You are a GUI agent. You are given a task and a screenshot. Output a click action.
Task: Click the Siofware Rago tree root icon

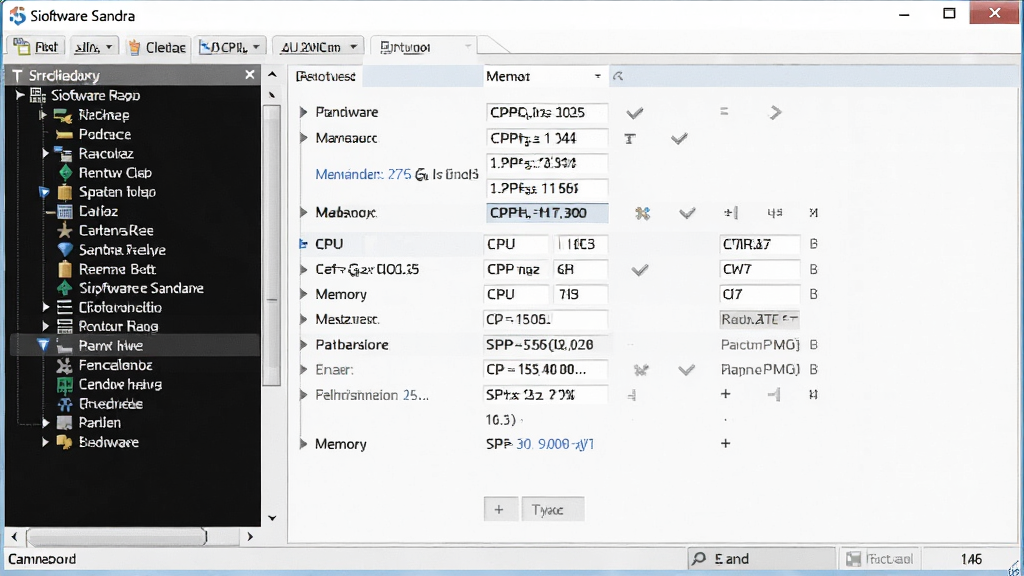click(x=38, y=95)
